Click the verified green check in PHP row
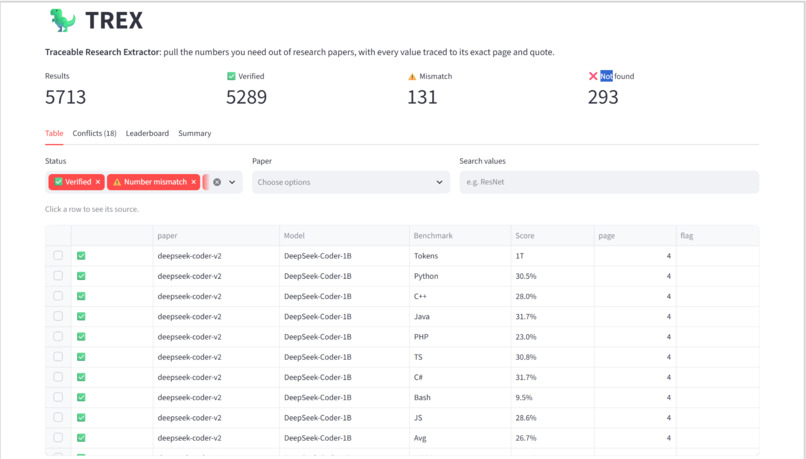This screenshot has height=459, width=806. point(81,337)
